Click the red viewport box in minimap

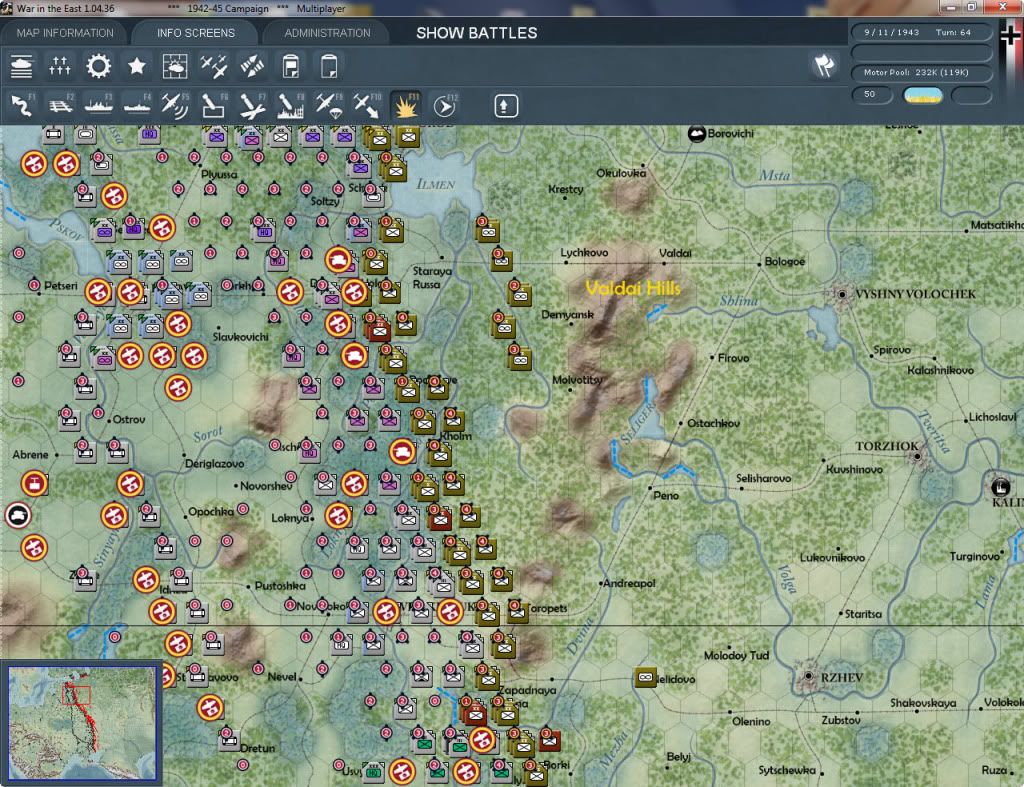tap(76, 694)
